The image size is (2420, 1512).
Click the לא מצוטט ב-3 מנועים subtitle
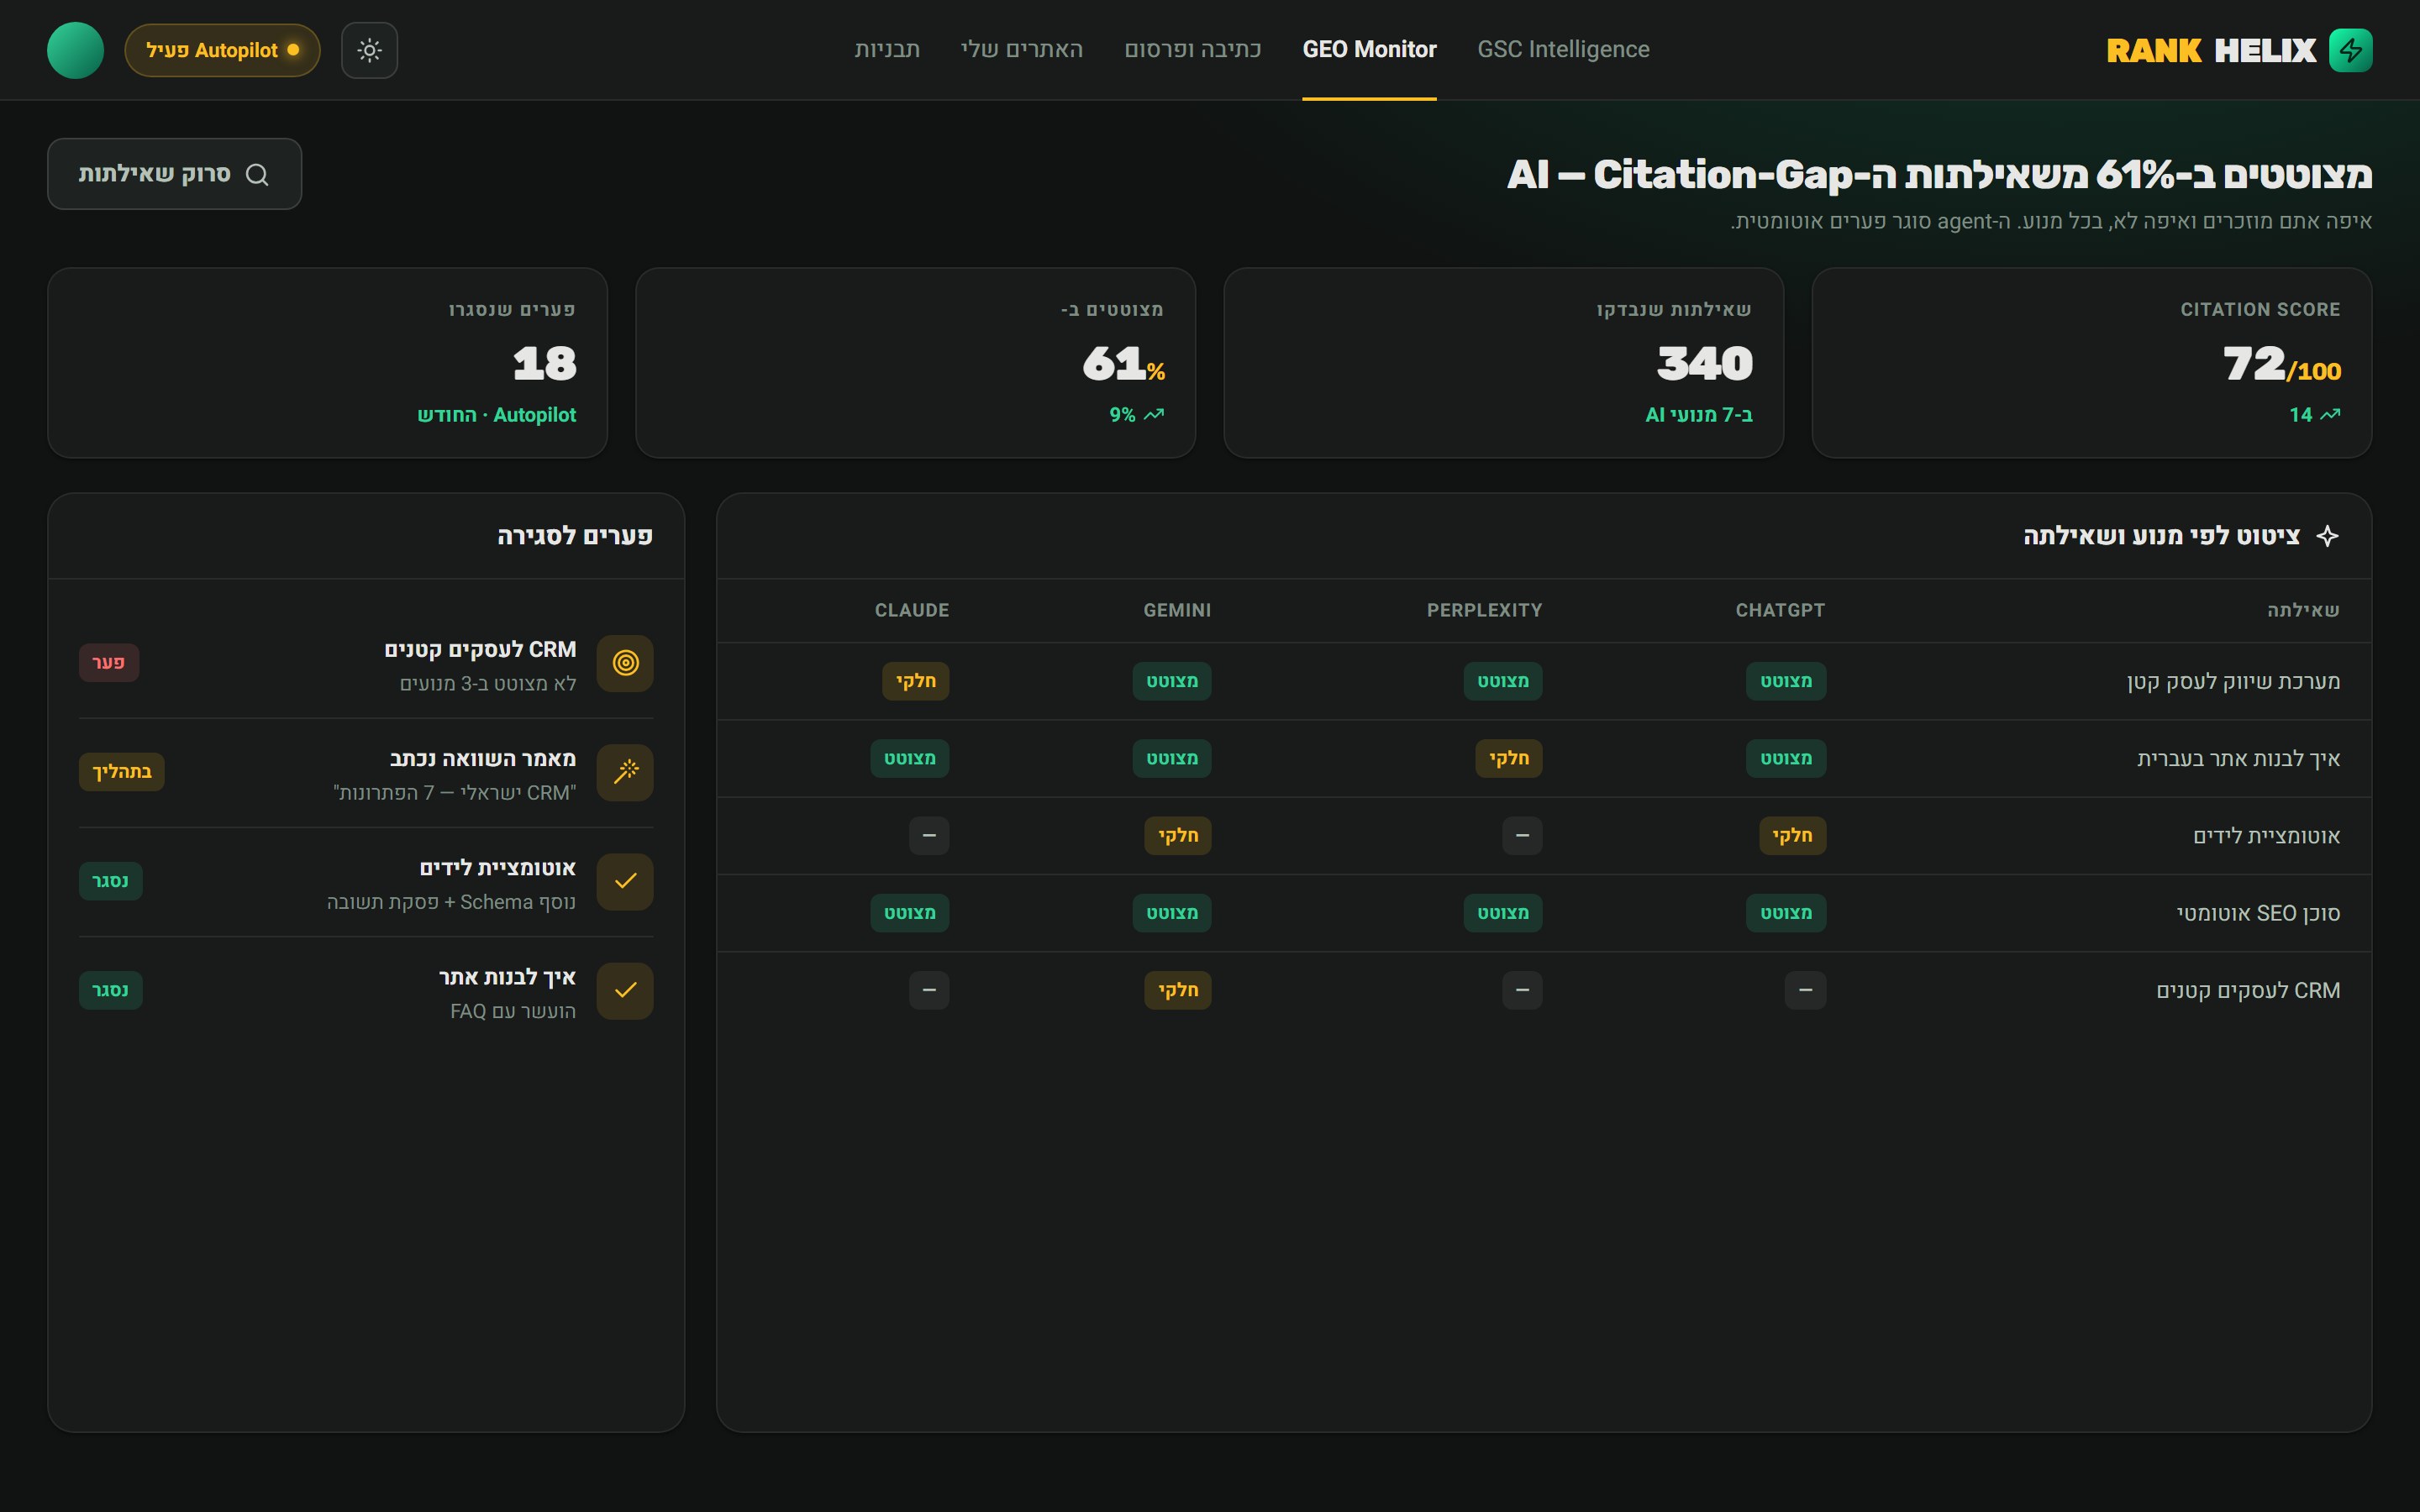[x=488, y=684]
